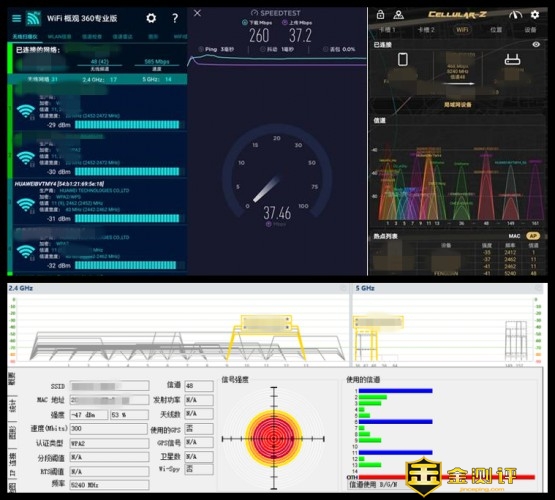Image resolution: width=555 pixels, height=500 pixels.
Task: Click the MAC address field
Action: [x=109, y=400]
